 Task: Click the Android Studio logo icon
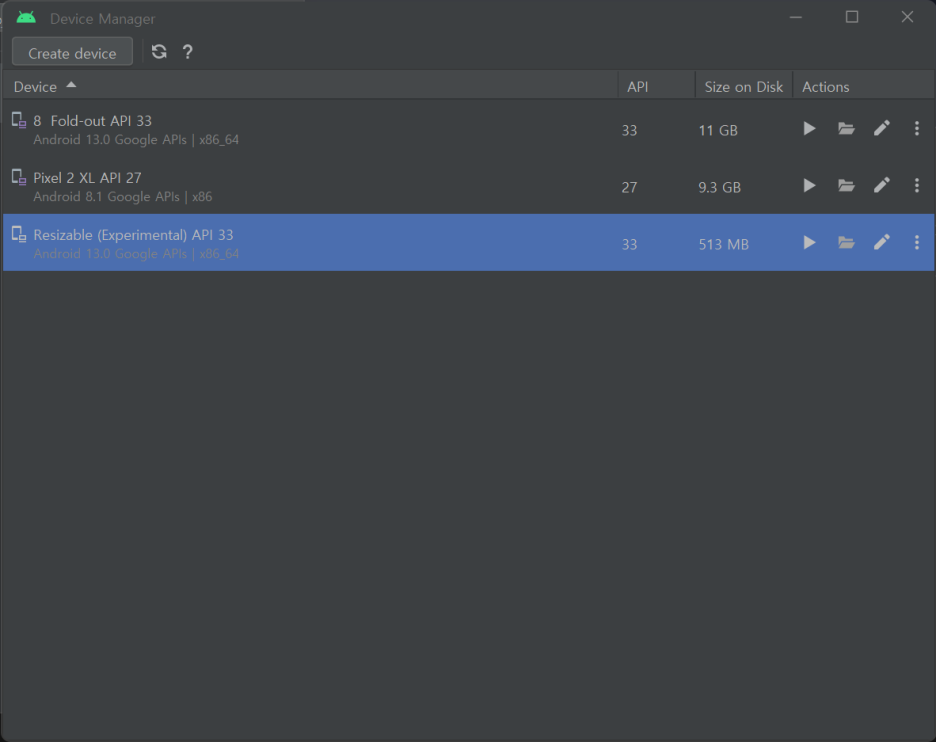26,18
